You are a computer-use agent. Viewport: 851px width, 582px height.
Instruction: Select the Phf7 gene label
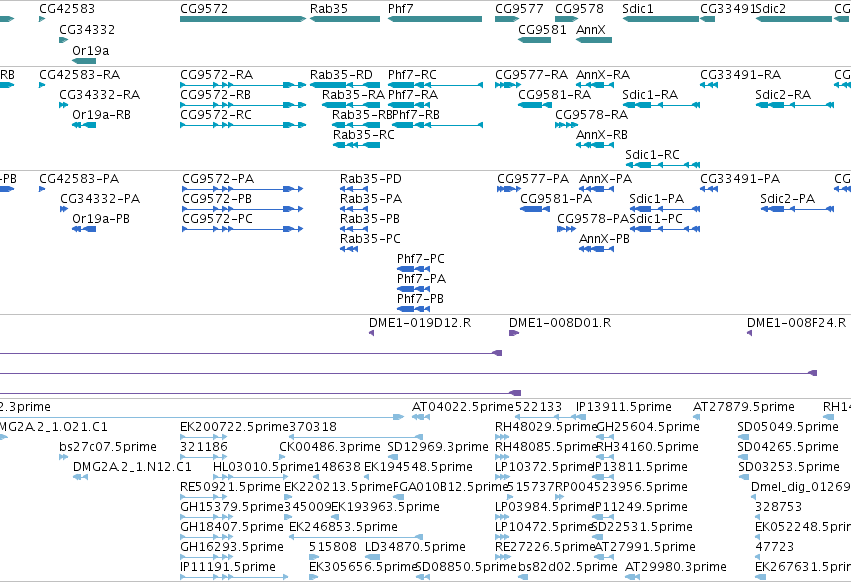tap(401, 9)
